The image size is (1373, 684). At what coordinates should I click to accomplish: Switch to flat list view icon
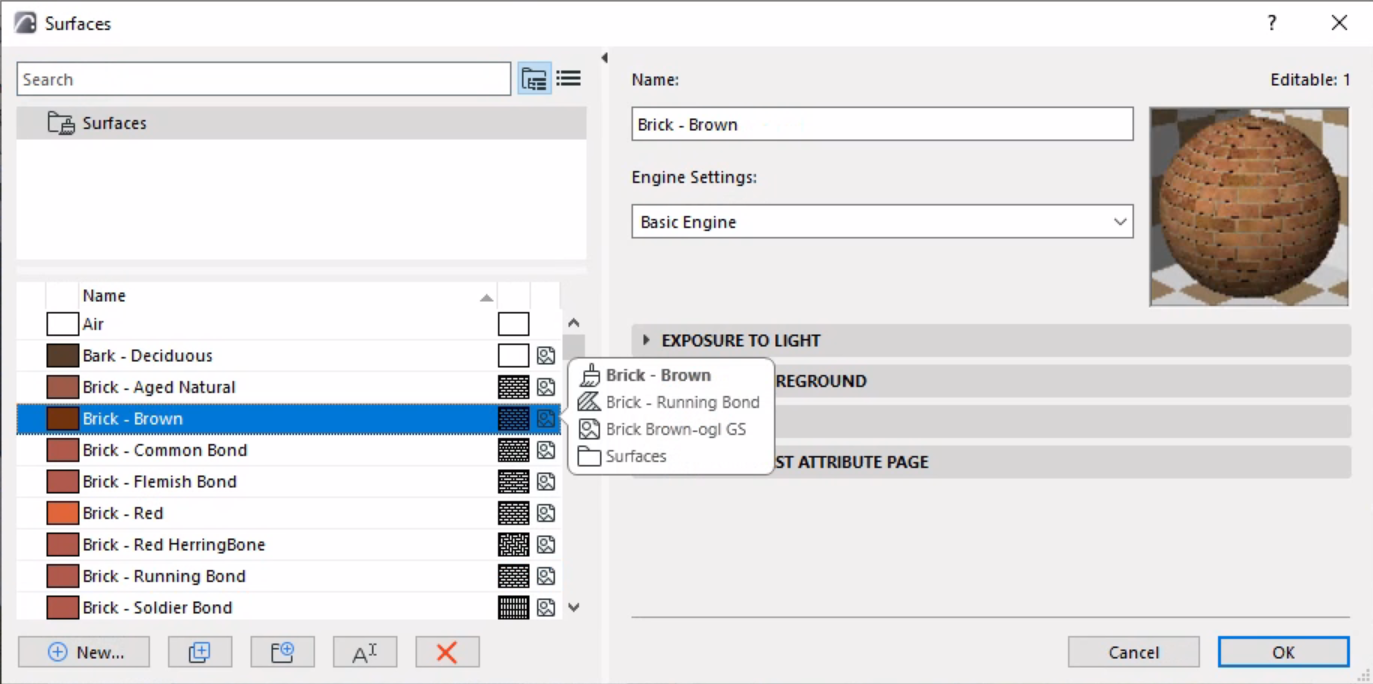pos(569,79)
